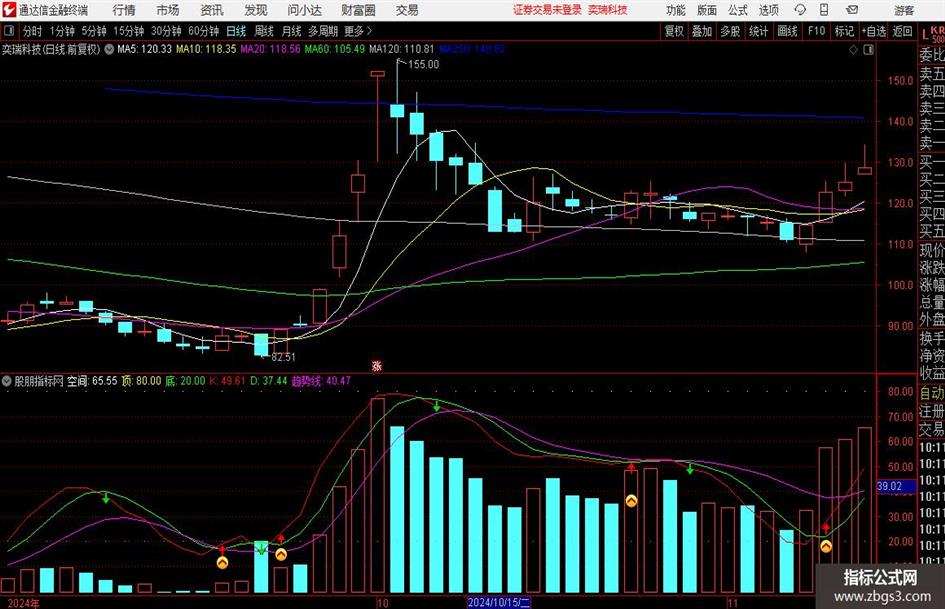Click 画线 drawing toolbar button
Viewport: 945px width, 609px height.
pyautogui.click(x=787, y=31)
